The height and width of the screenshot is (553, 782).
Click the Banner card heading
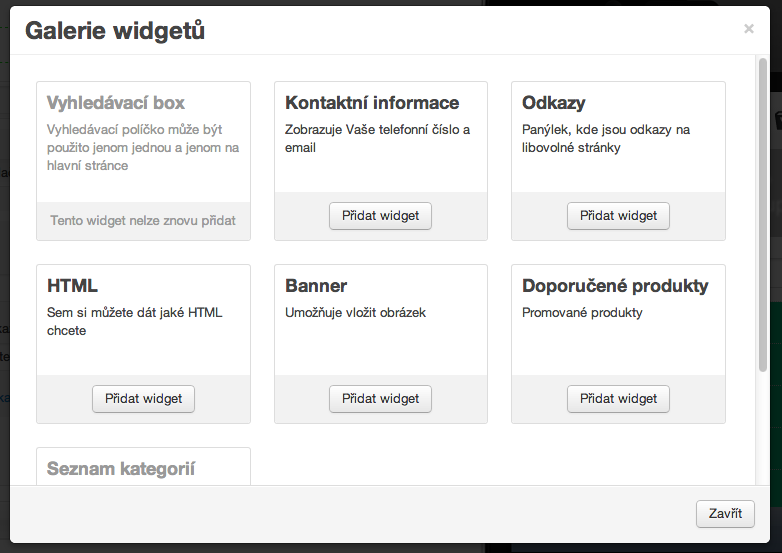click(x=316, y=286)
